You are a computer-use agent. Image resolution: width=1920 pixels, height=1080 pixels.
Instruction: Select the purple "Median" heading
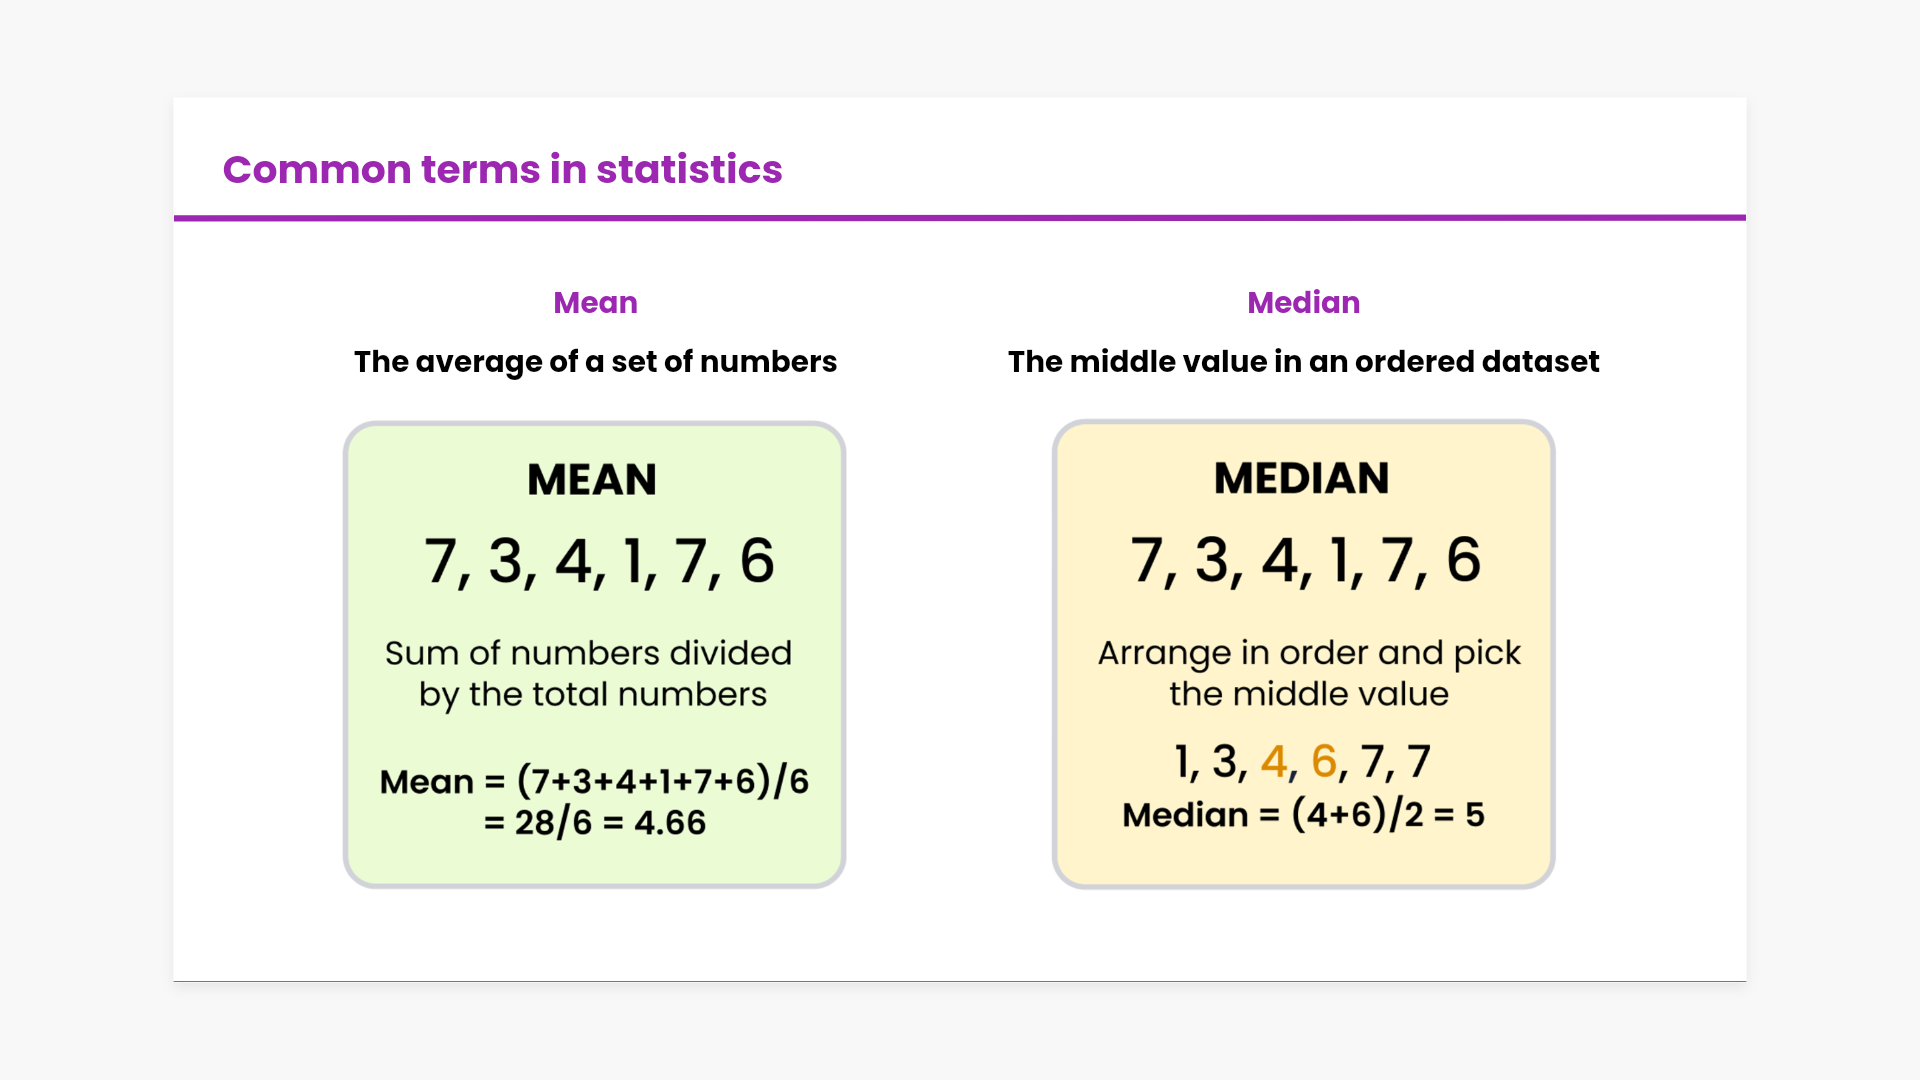point(1303,303)
